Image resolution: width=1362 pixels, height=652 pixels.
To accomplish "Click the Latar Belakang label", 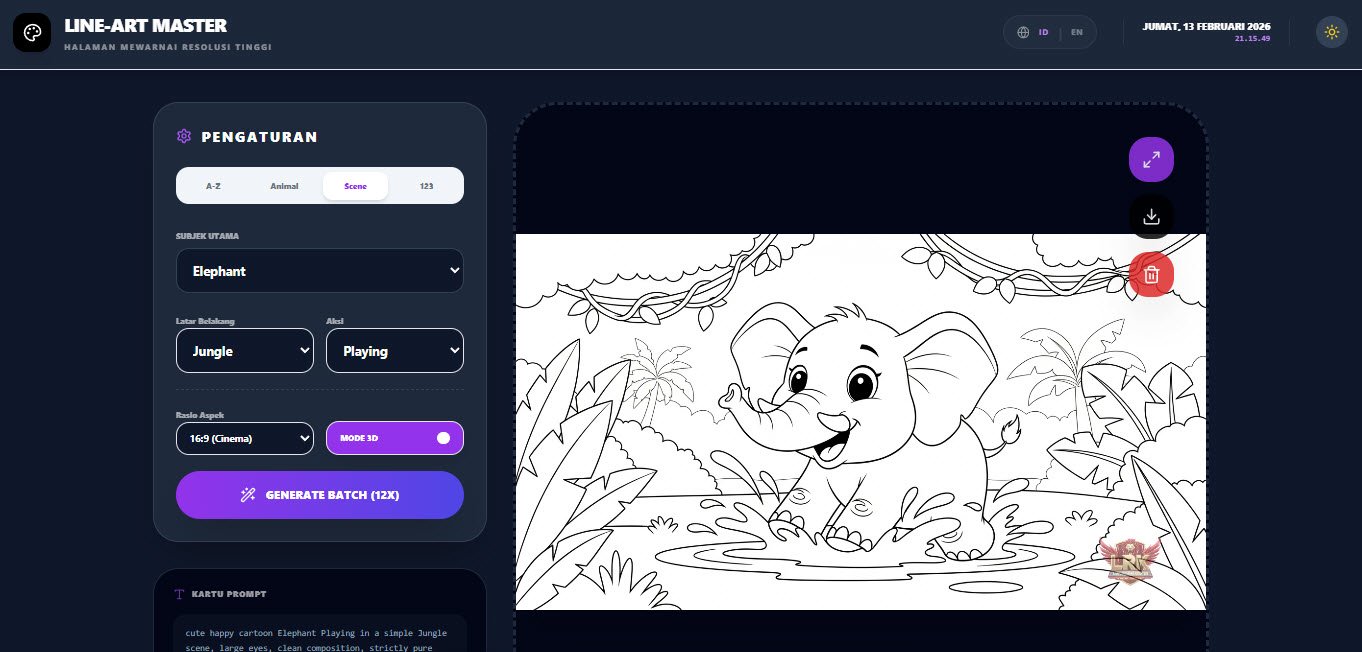I will (205, 321).
